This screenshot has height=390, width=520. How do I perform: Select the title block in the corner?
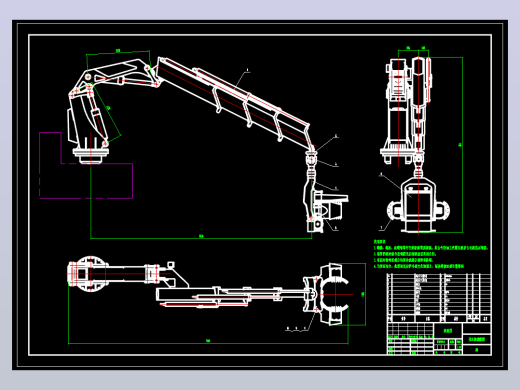[439, 338]
